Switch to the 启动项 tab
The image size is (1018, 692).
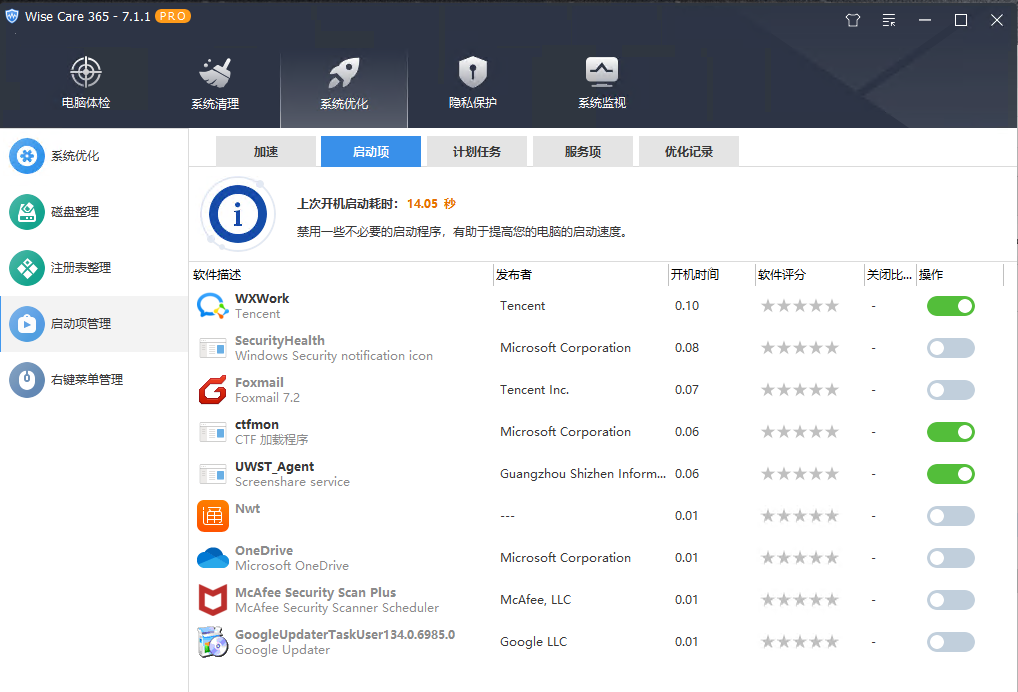click(x=371, y=151)
